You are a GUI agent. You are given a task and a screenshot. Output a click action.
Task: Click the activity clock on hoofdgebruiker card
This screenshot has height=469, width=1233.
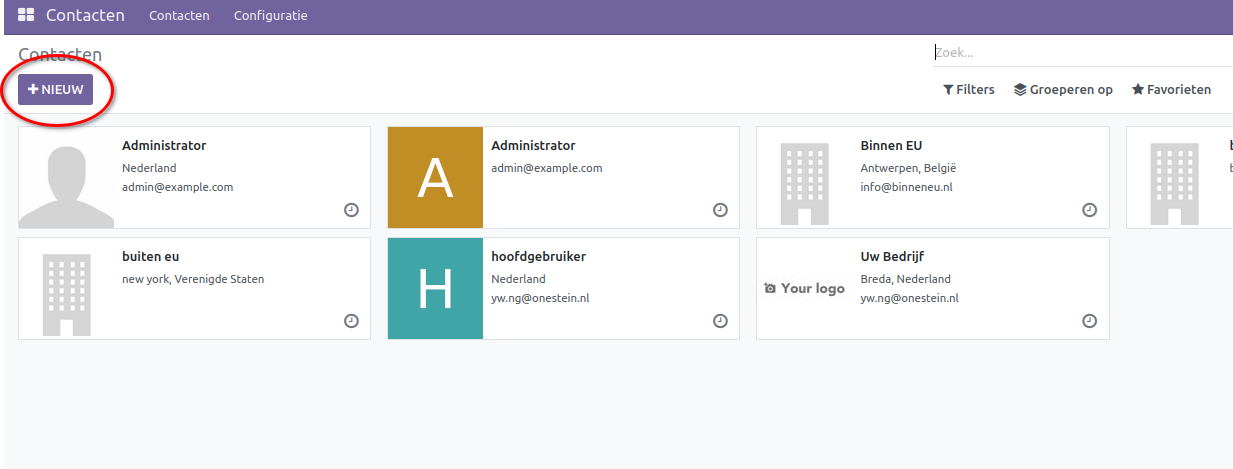tap(720, 321)
